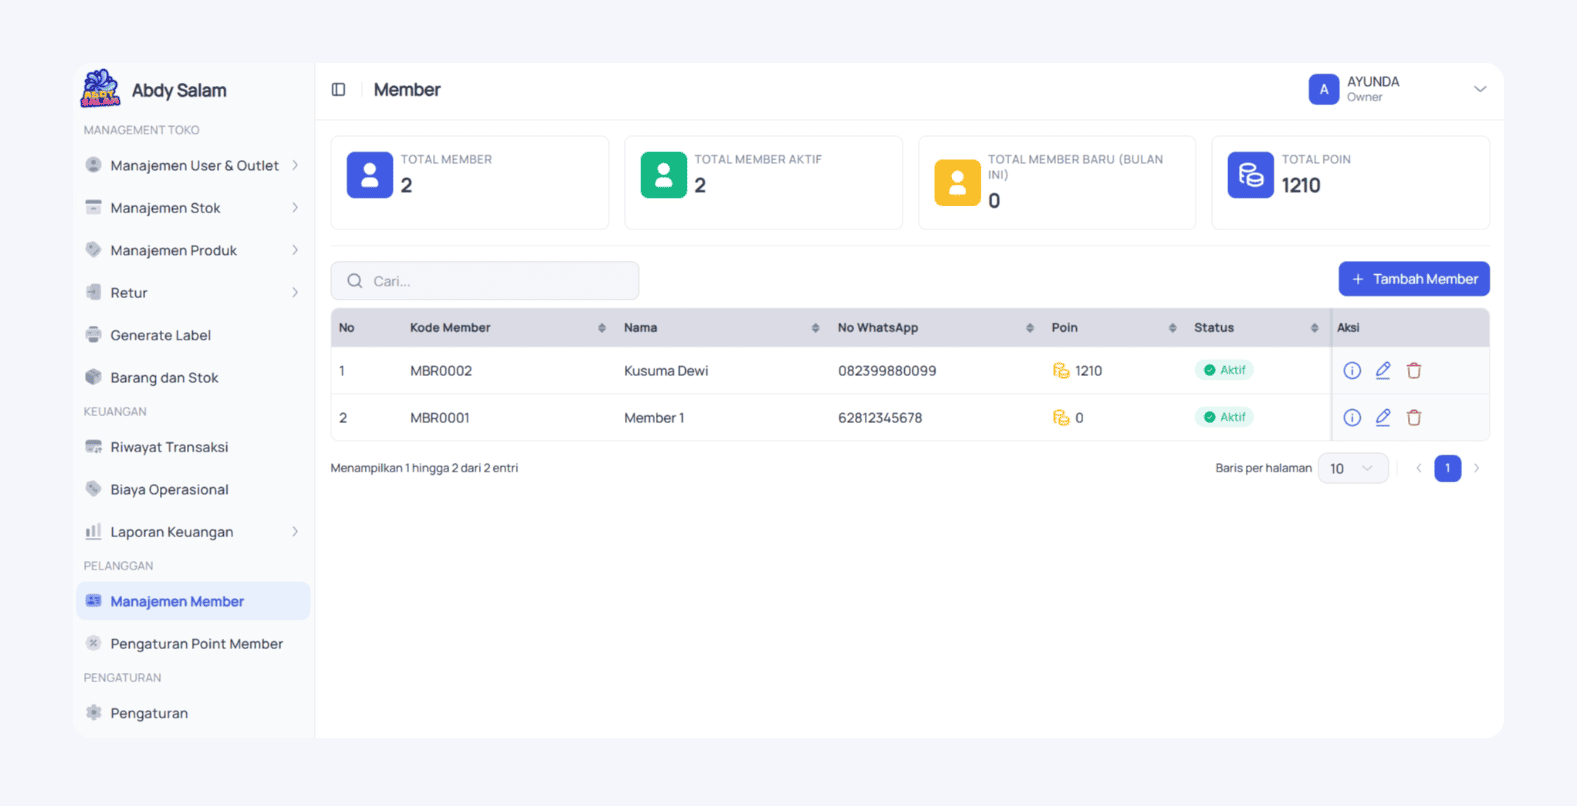
Task: Open Riwayat Transaksi menu
Action: coord(193,447)
